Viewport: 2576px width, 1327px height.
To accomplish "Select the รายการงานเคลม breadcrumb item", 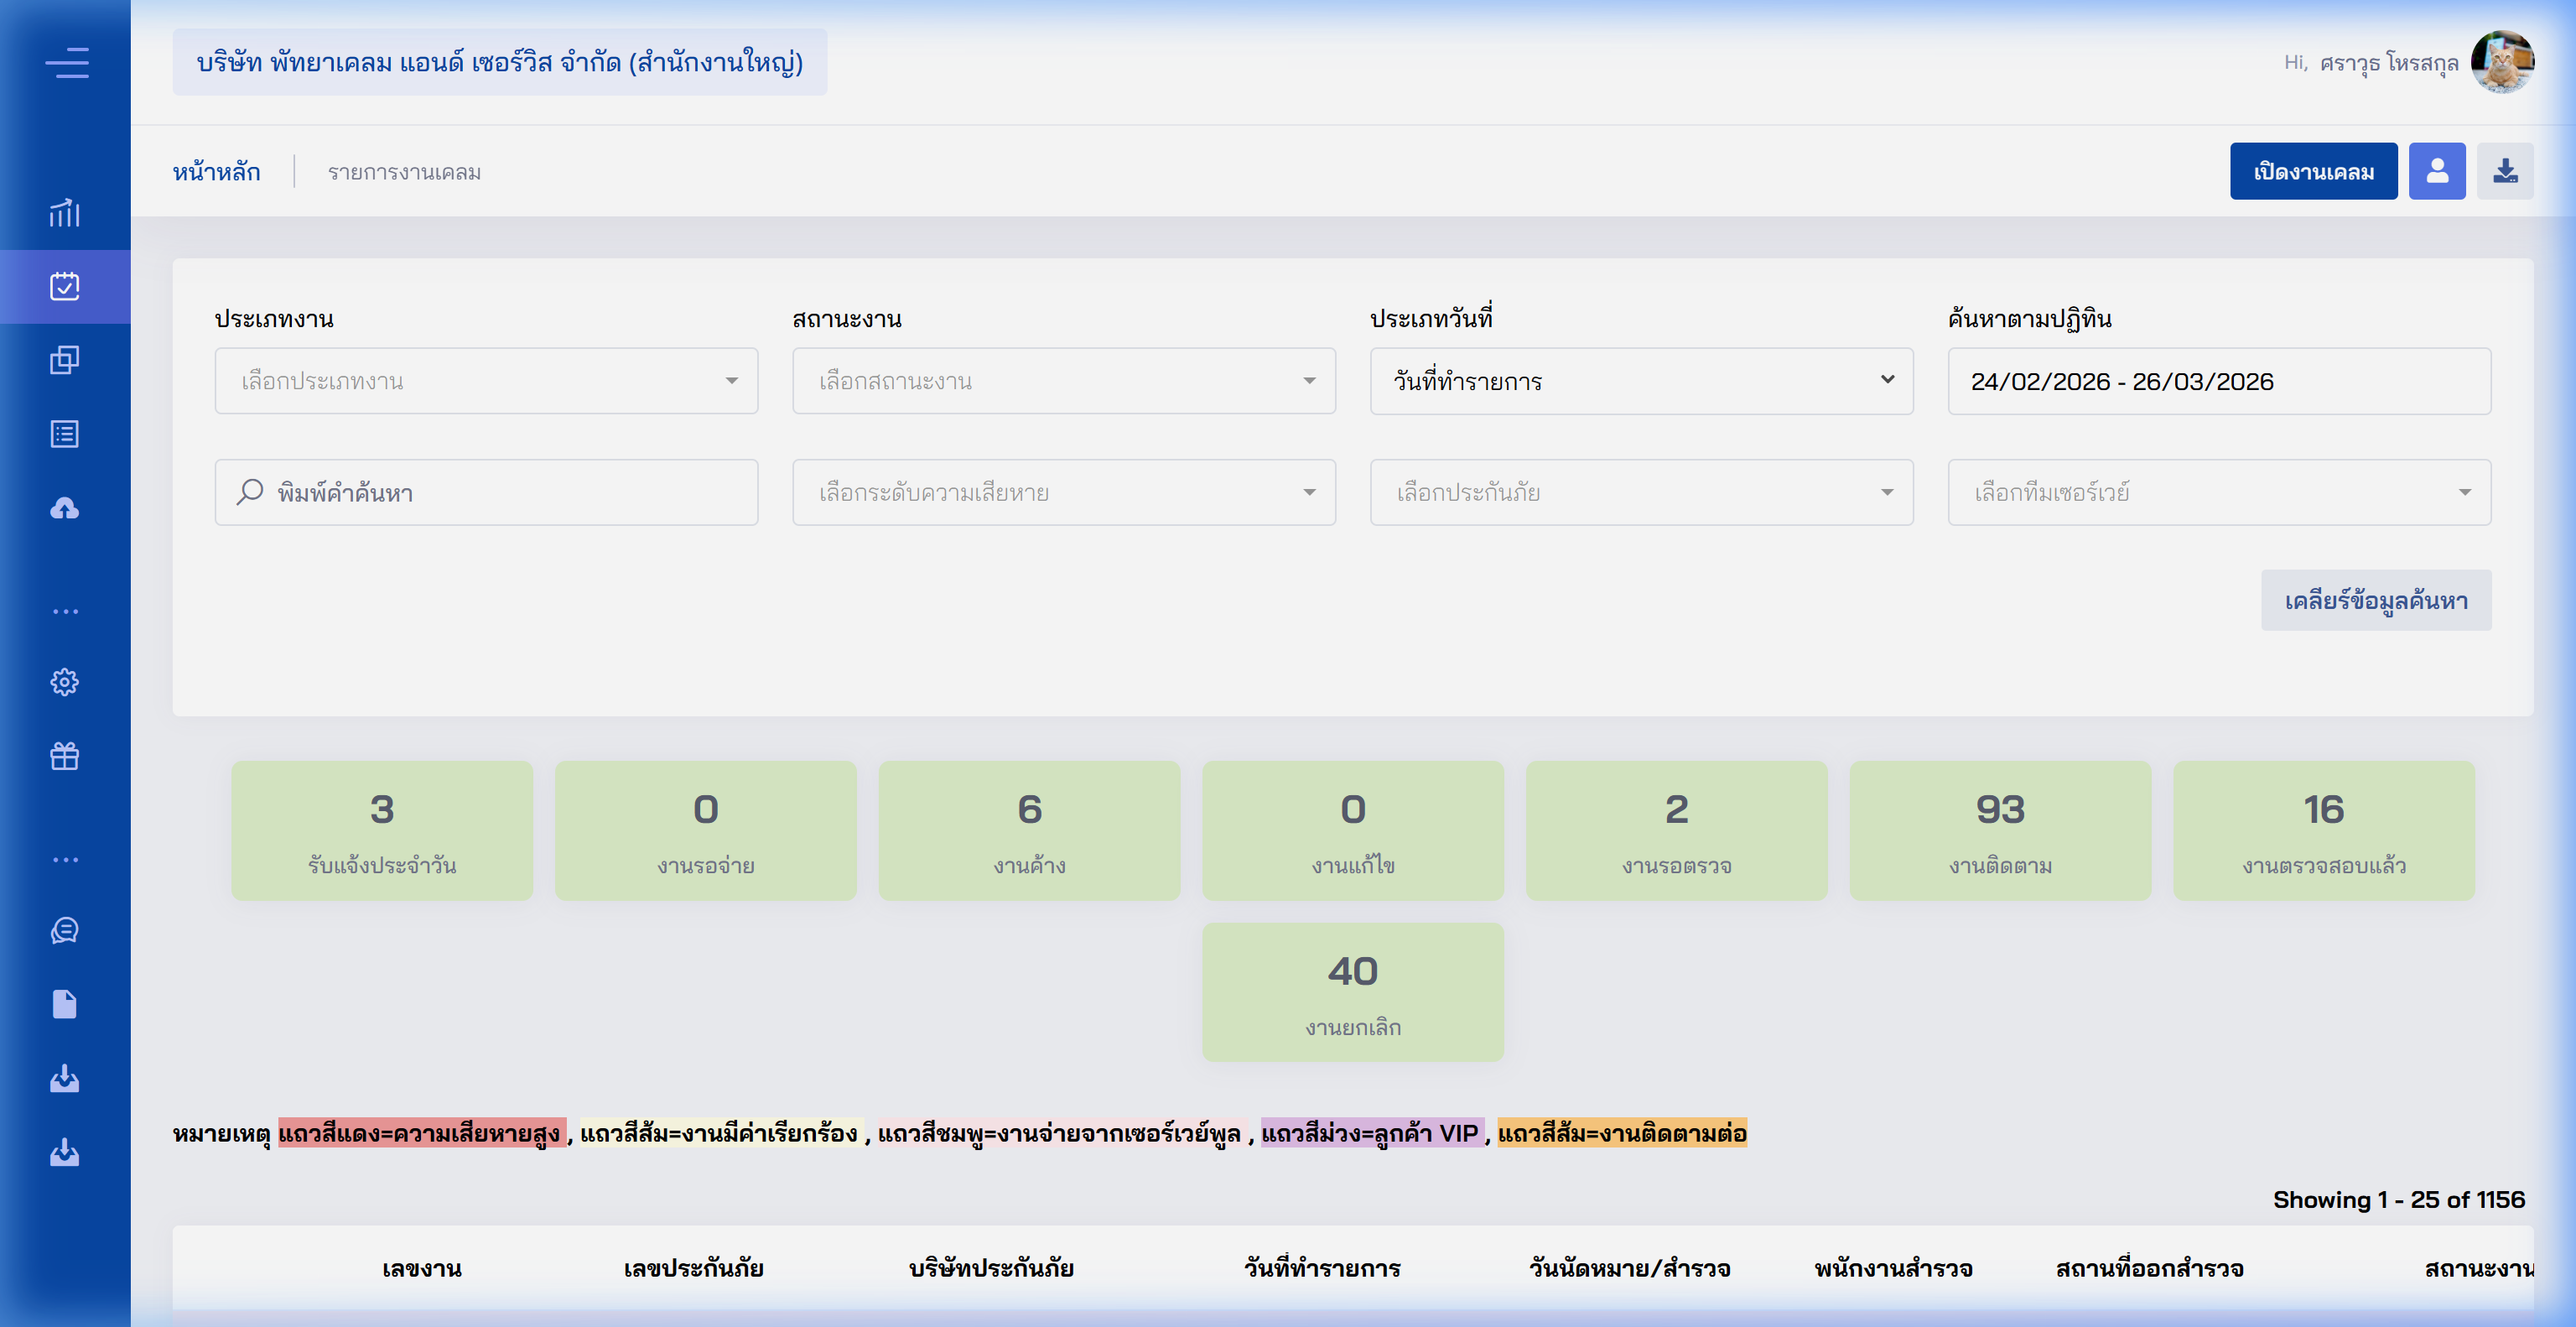I will tap(404, 171).
